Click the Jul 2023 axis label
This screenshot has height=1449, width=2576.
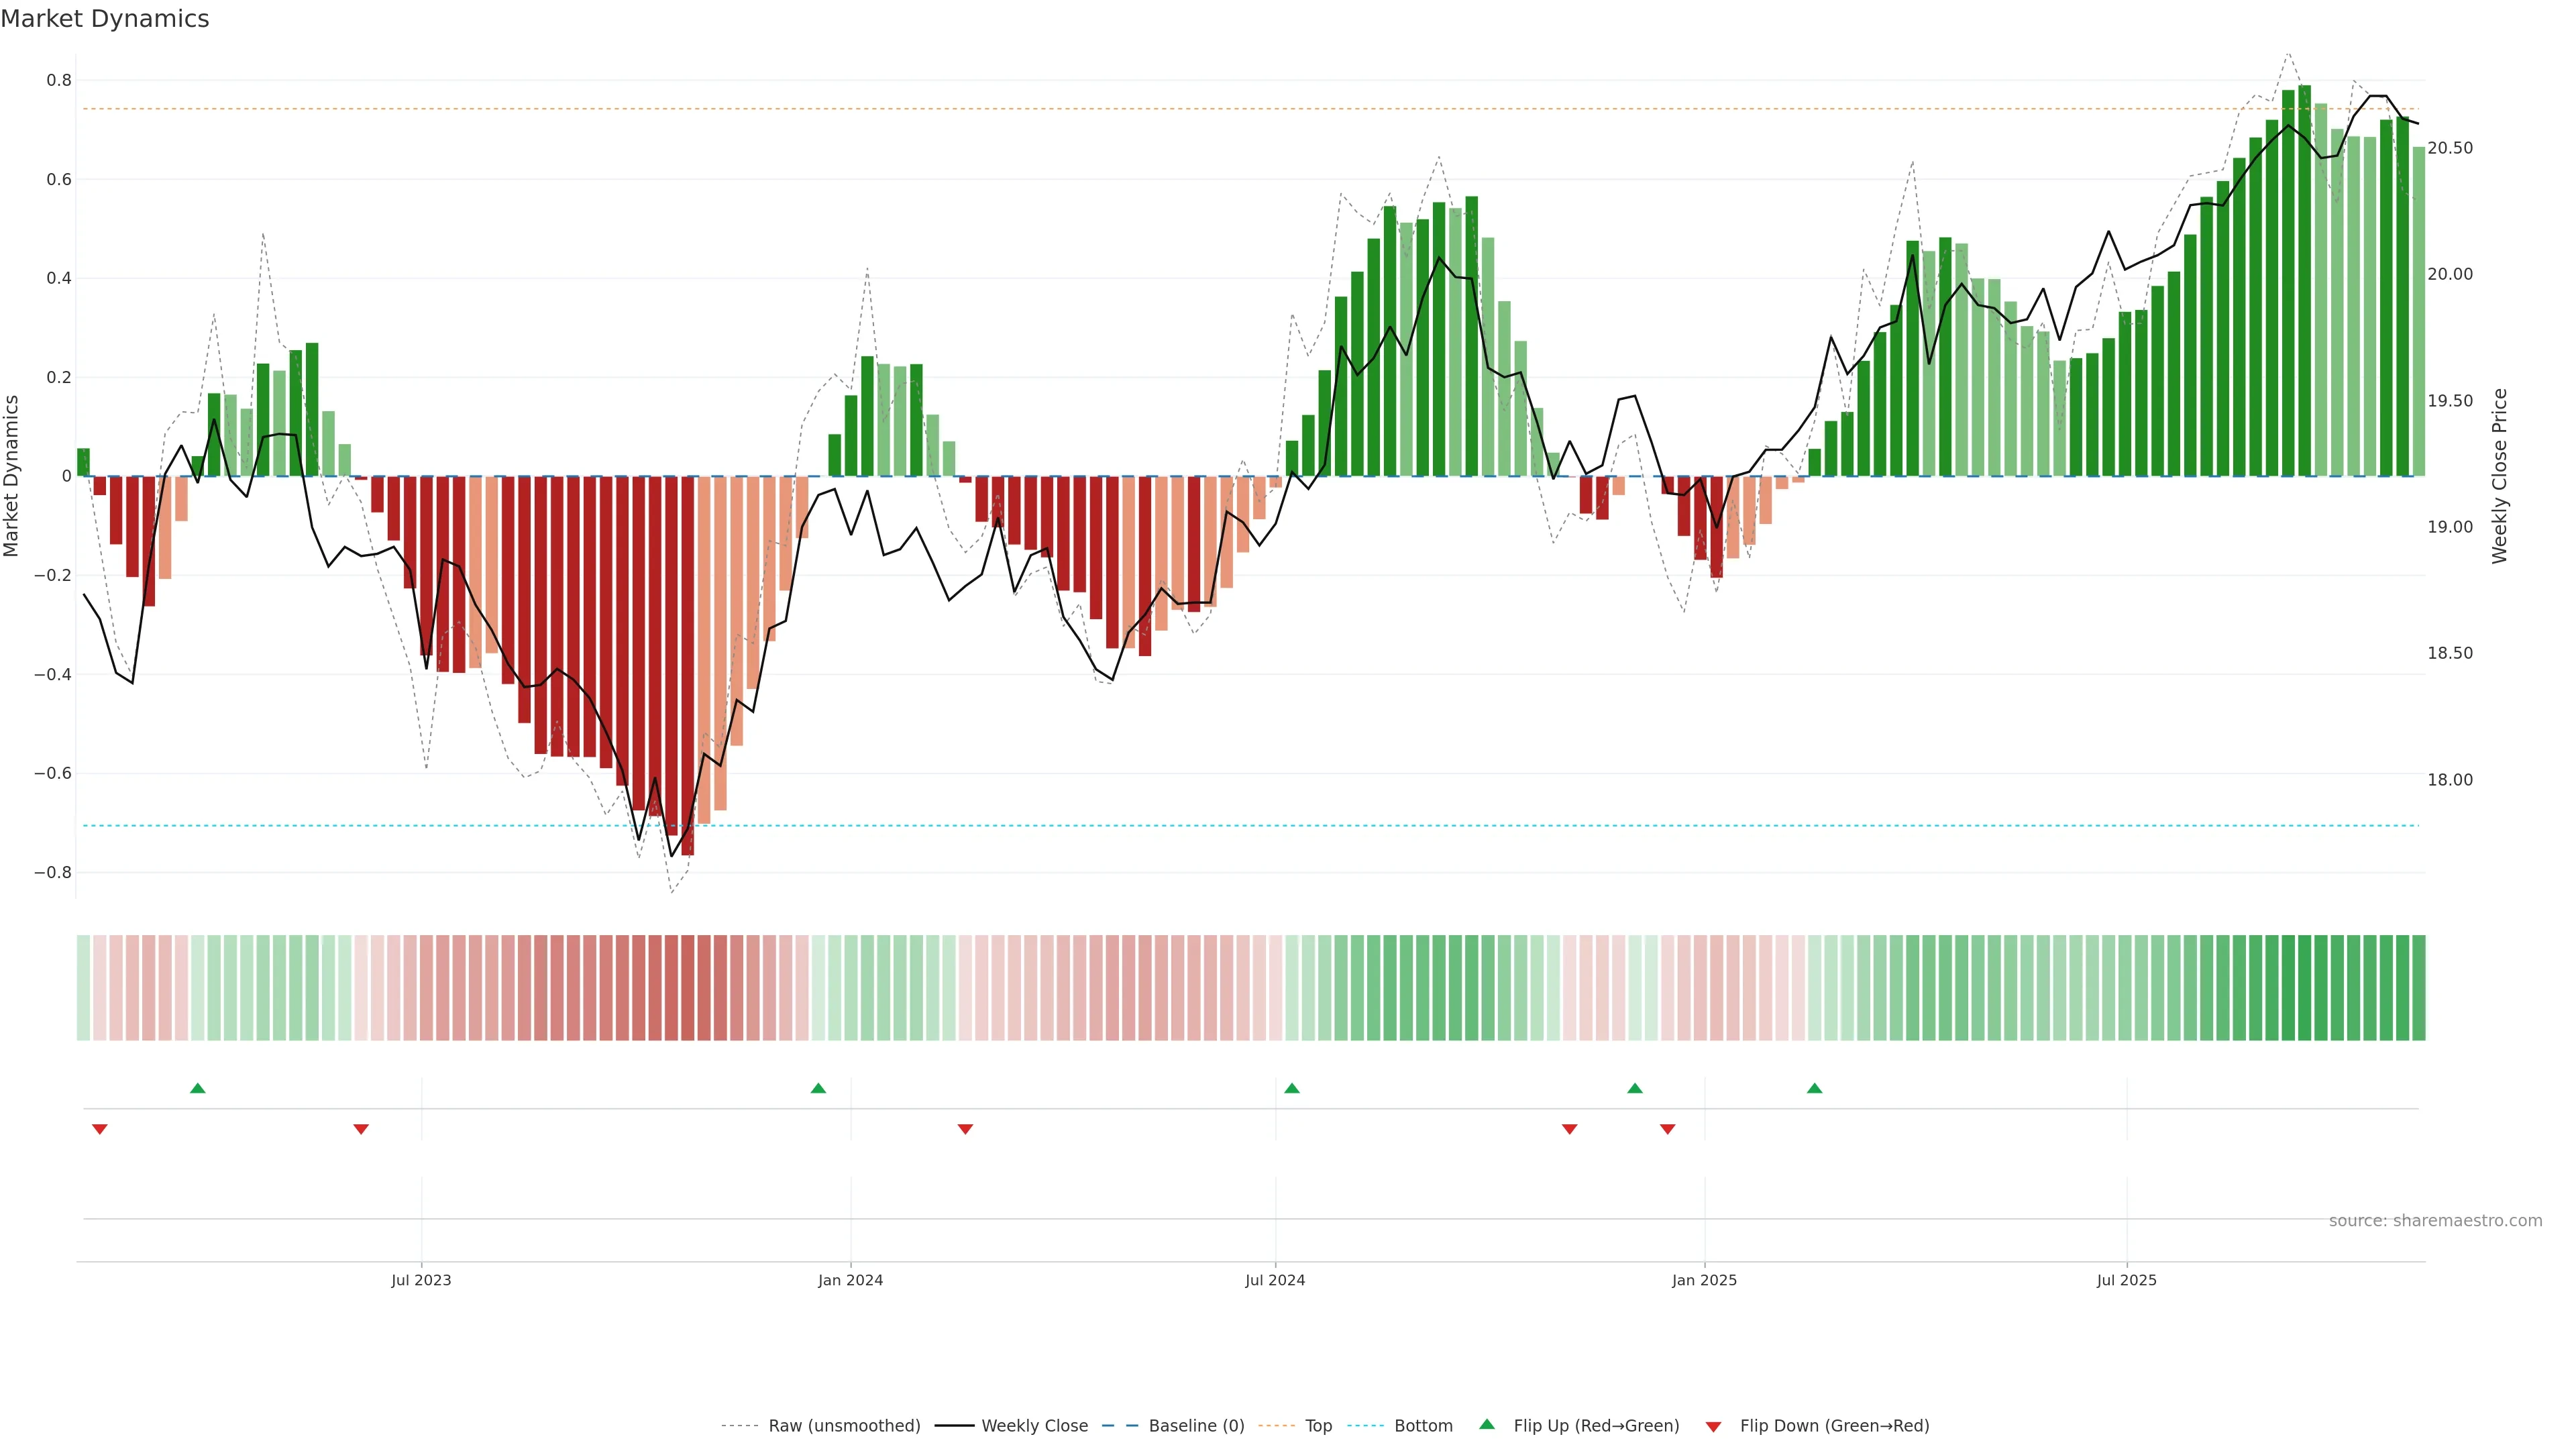[421, 1280]
